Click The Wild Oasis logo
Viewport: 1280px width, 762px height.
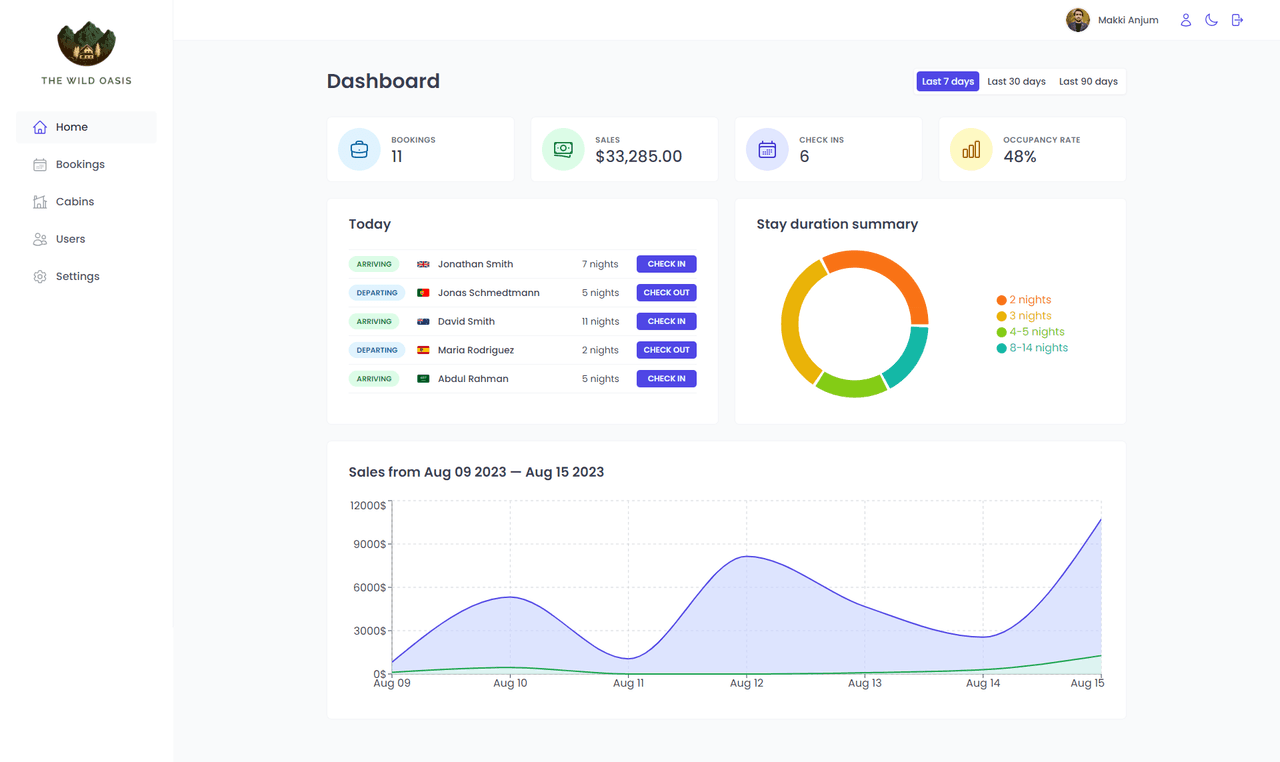click(x=86, y=45)
